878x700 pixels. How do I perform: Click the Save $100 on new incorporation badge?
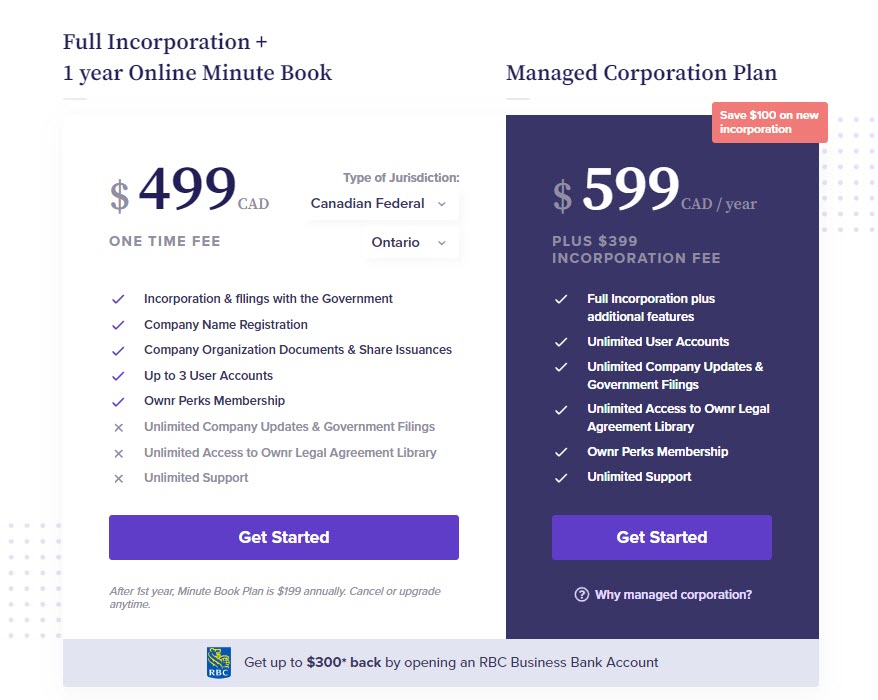pyautogui.click(x=769, y=122)
